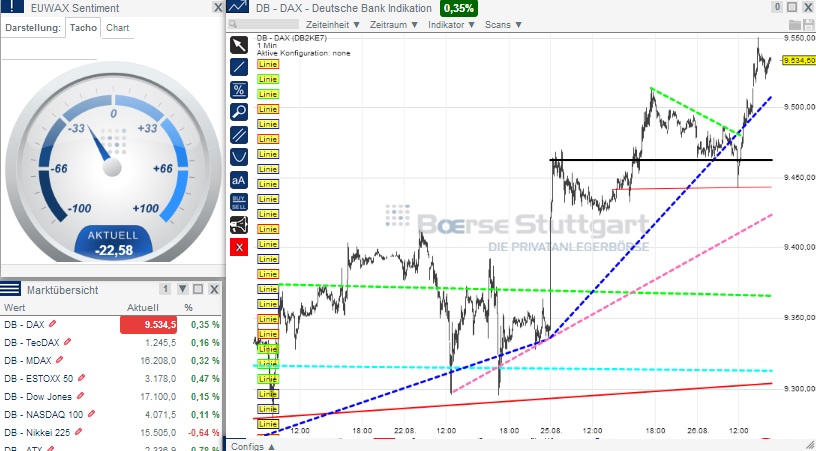
Task: Open the Zeiteinheit dropdown
Action: click(333, 24)
